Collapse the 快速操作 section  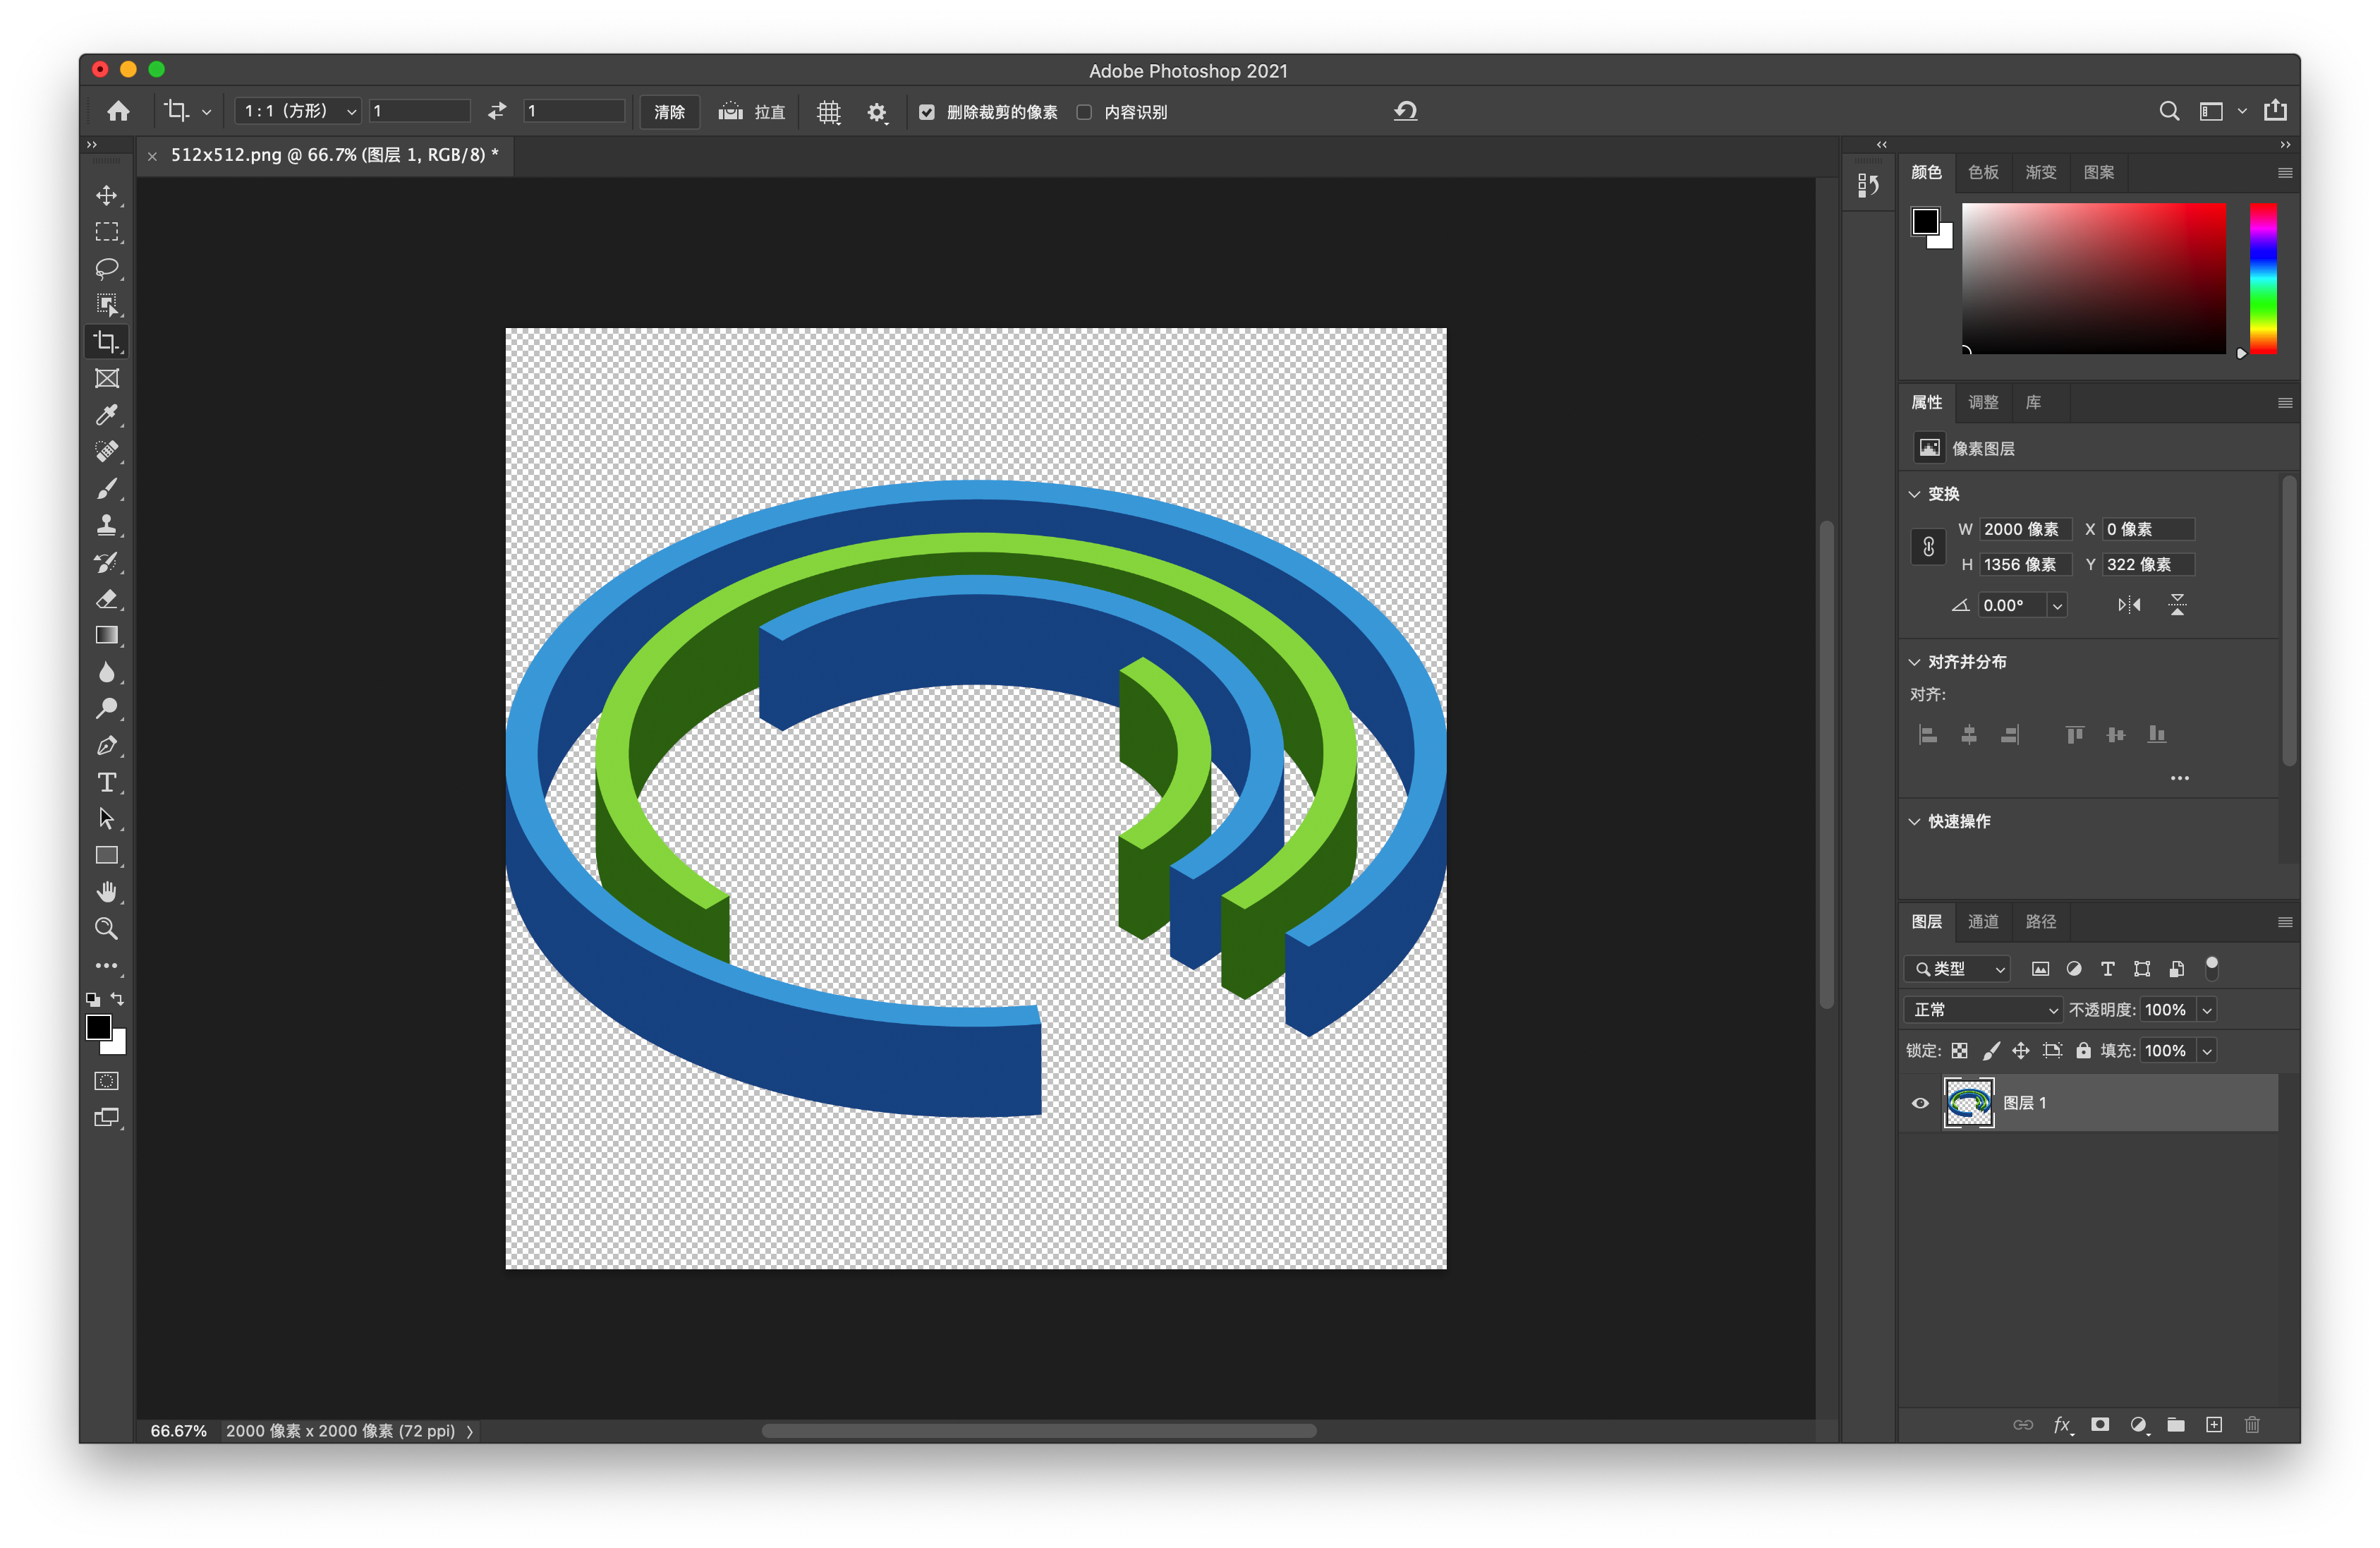(1914, 821)
